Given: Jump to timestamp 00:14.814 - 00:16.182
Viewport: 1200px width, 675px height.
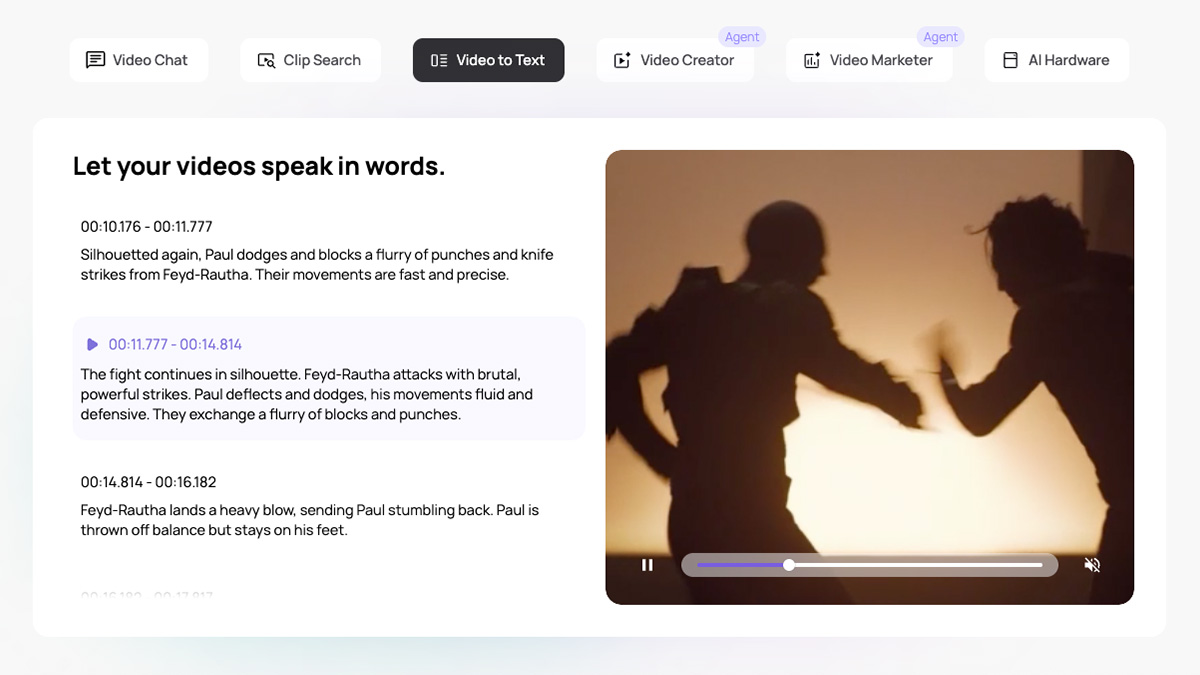Looking at the screenshot, I should (x=149, y=482).
